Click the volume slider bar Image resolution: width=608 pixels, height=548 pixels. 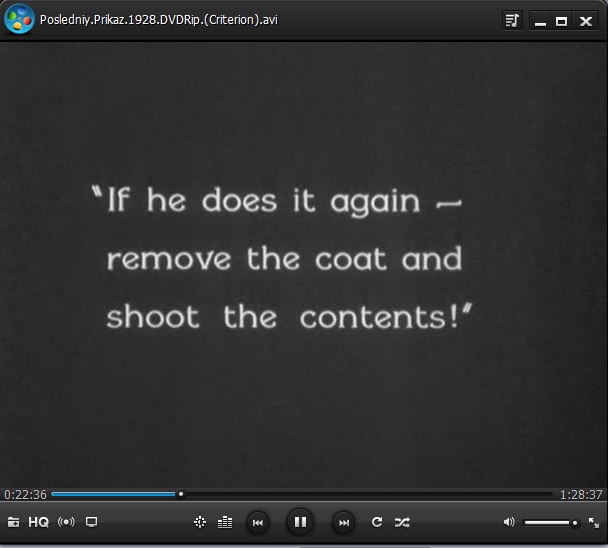[551, 523]
